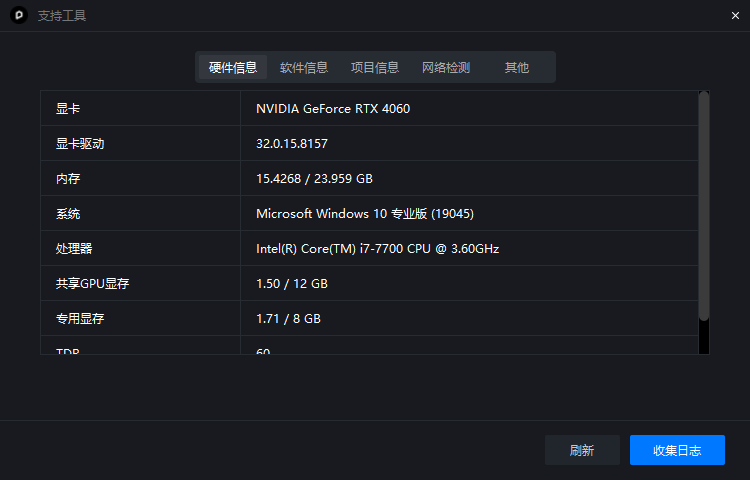Viewport: 750px width, 480px height.
Task: Open the 软件信息 tab
Action: pyautogui.click(x=304, y=68)
